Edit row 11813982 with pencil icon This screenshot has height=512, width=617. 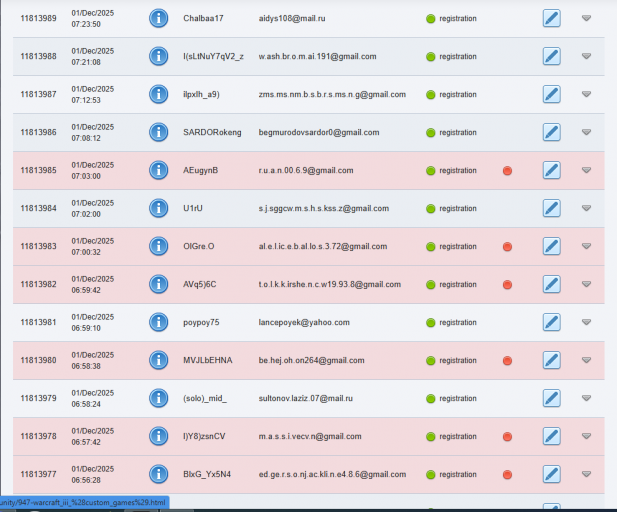coord(552,284)
